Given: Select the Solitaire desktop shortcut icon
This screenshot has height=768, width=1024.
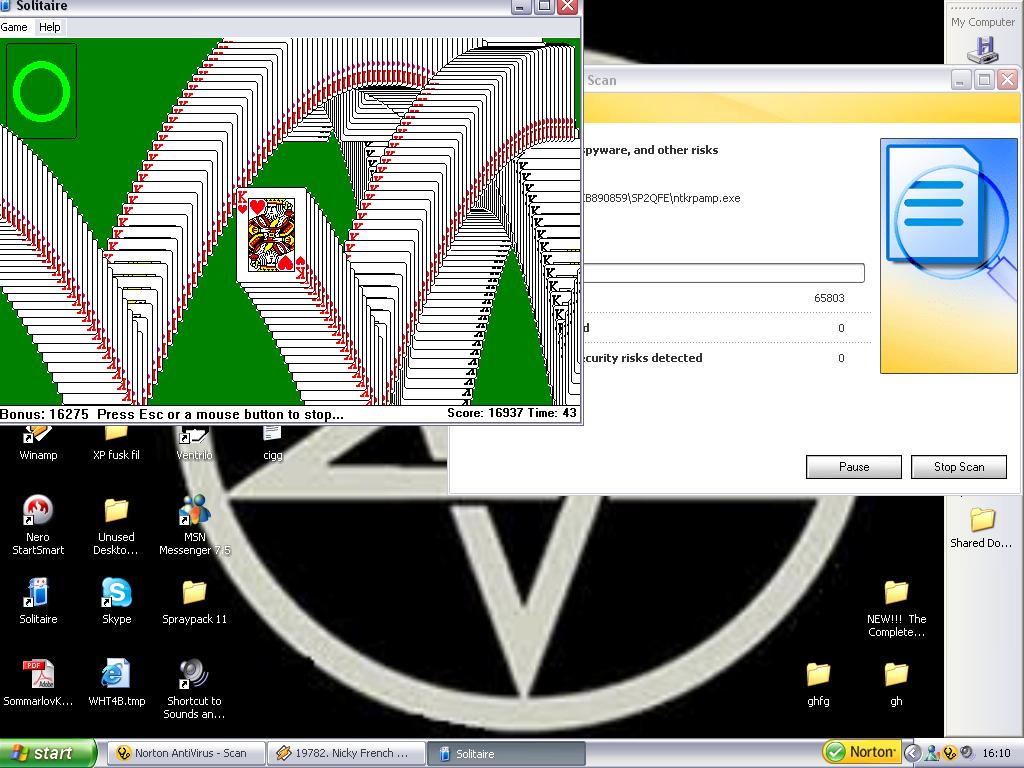Looking at the screenshot, I should (x=38, y=601).
